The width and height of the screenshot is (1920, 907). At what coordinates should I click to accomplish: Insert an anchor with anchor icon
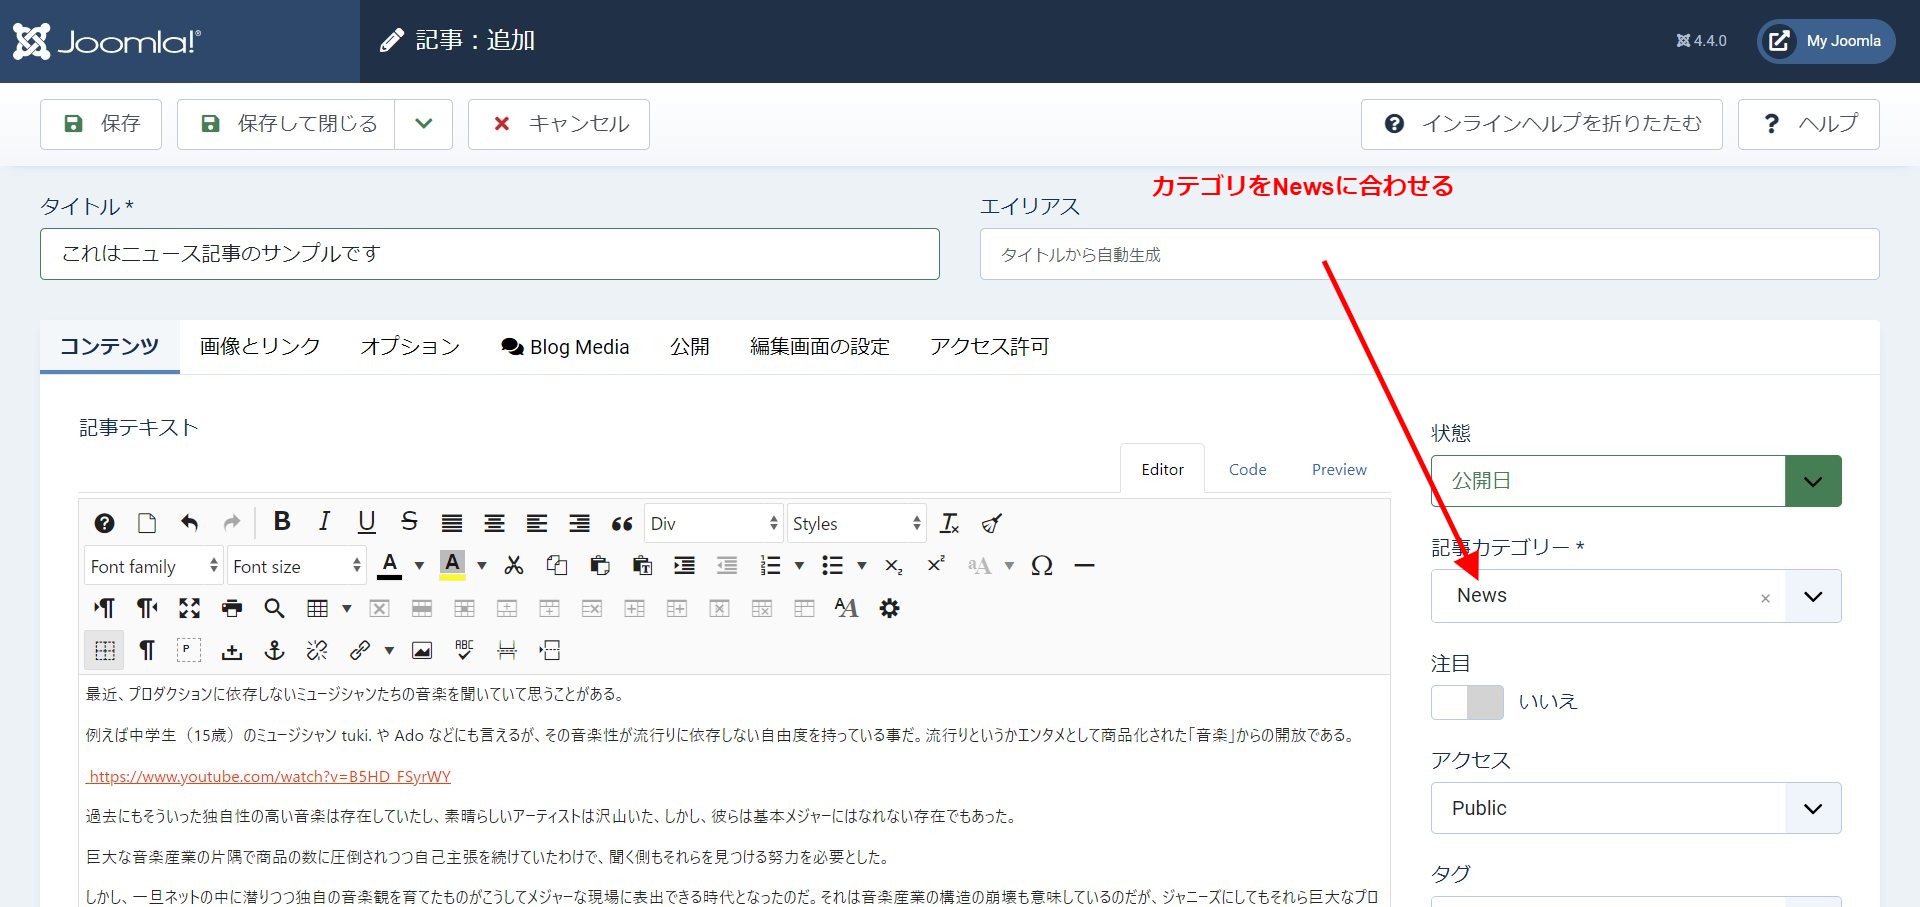pos(274,651)
